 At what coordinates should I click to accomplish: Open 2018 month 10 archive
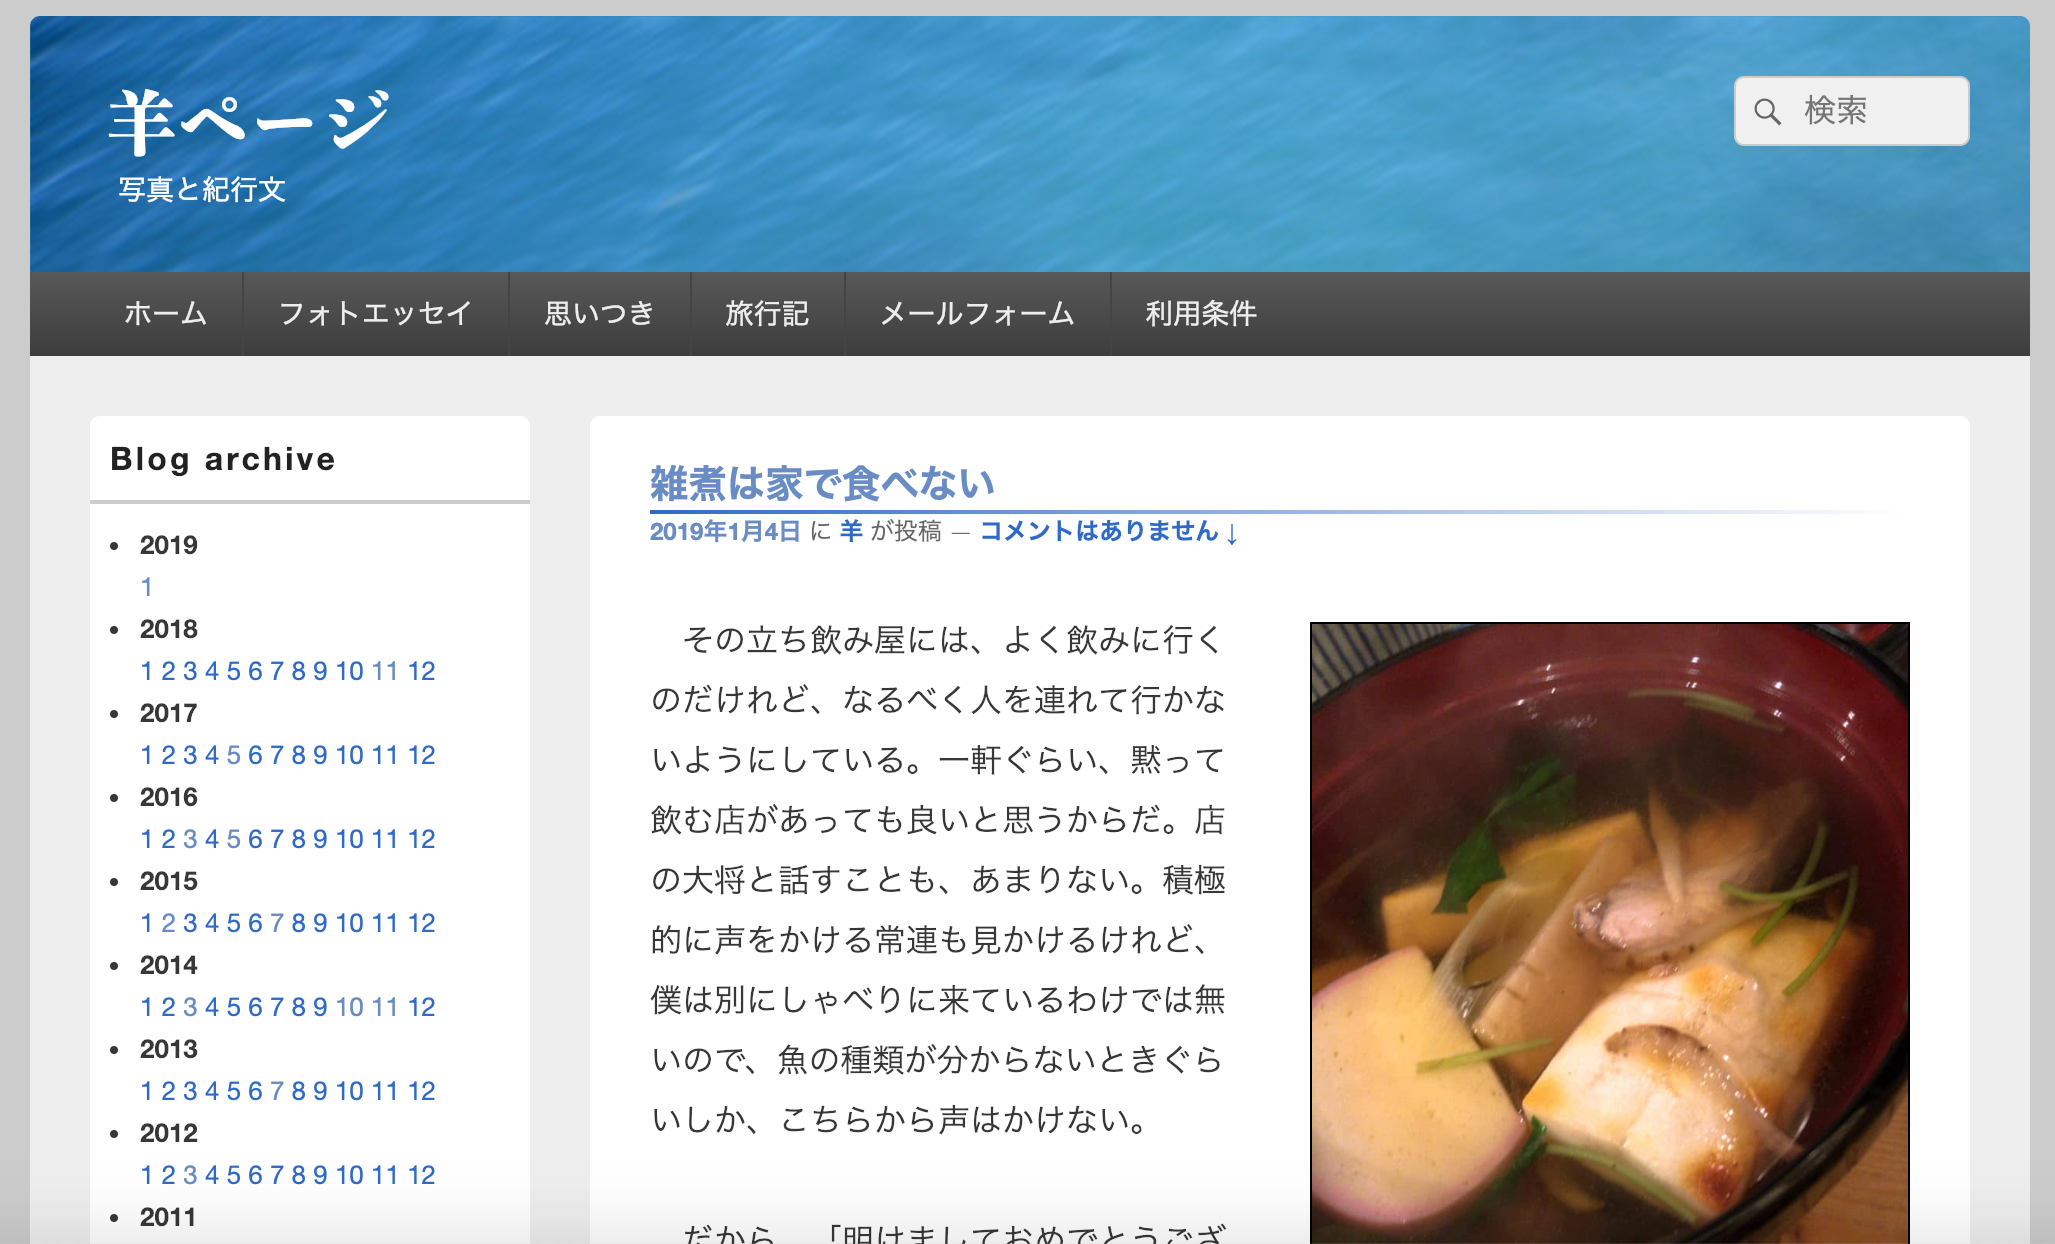point(349,671)
